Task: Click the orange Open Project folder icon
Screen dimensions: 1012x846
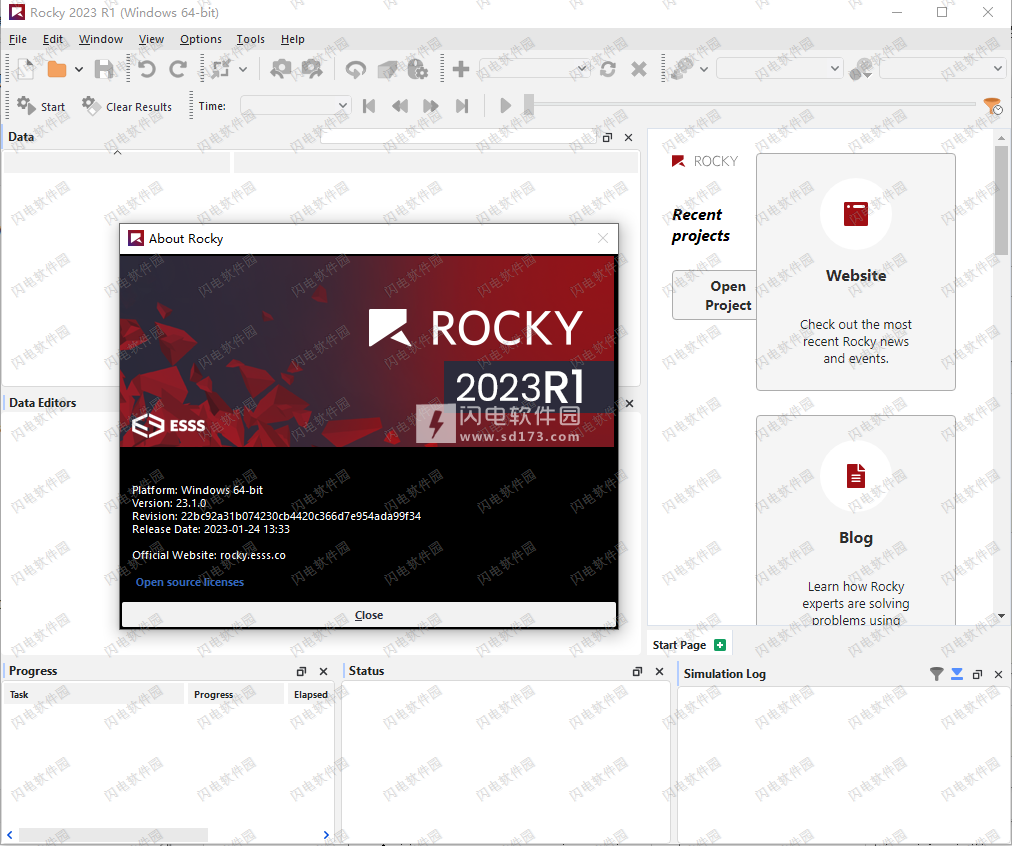Action: pos(57,69)
